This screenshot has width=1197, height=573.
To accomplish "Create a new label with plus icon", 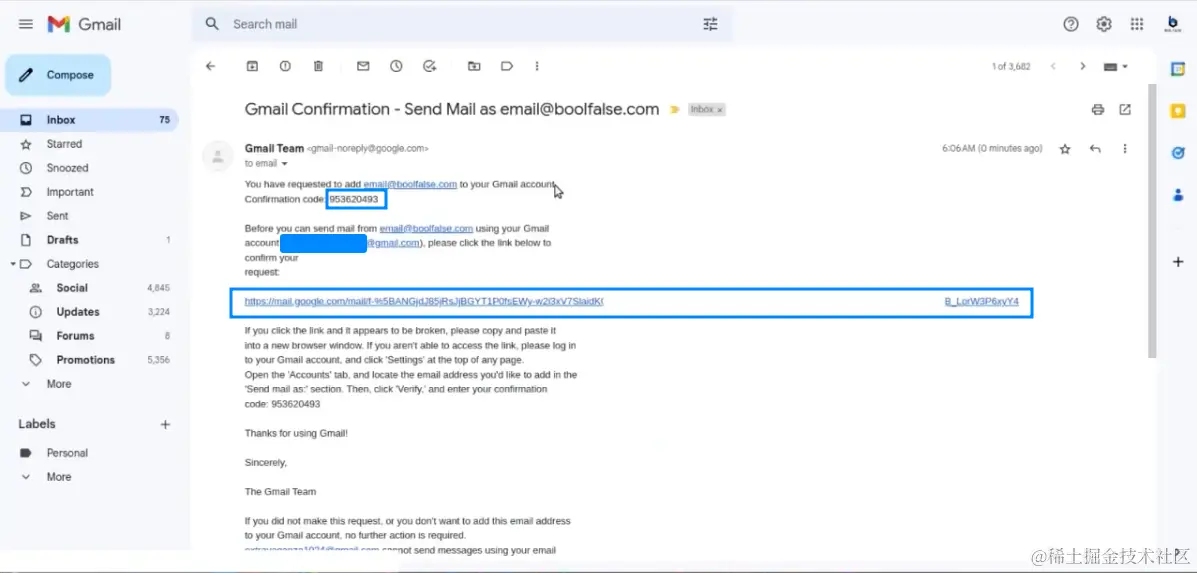I will (x=165, y=424).
